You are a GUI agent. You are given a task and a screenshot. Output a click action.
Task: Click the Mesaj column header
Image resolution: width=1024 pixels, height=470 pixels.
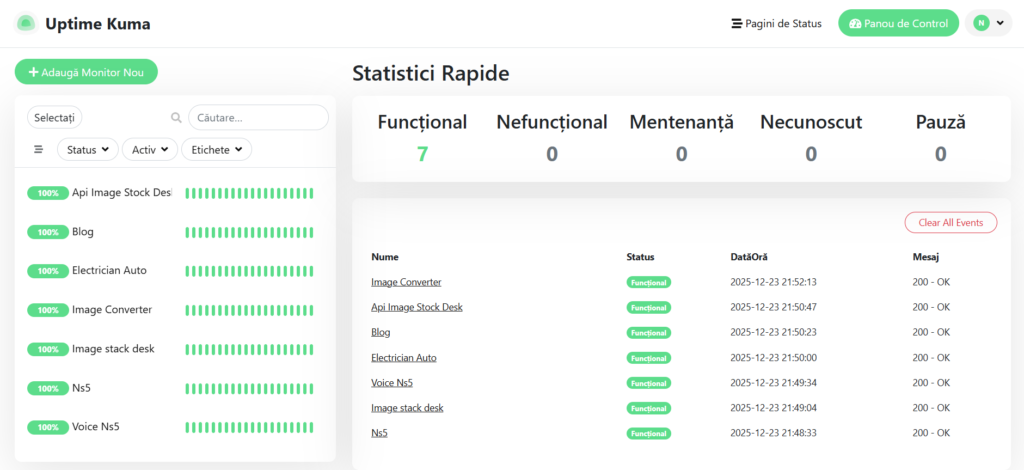(x=925, y=257)
